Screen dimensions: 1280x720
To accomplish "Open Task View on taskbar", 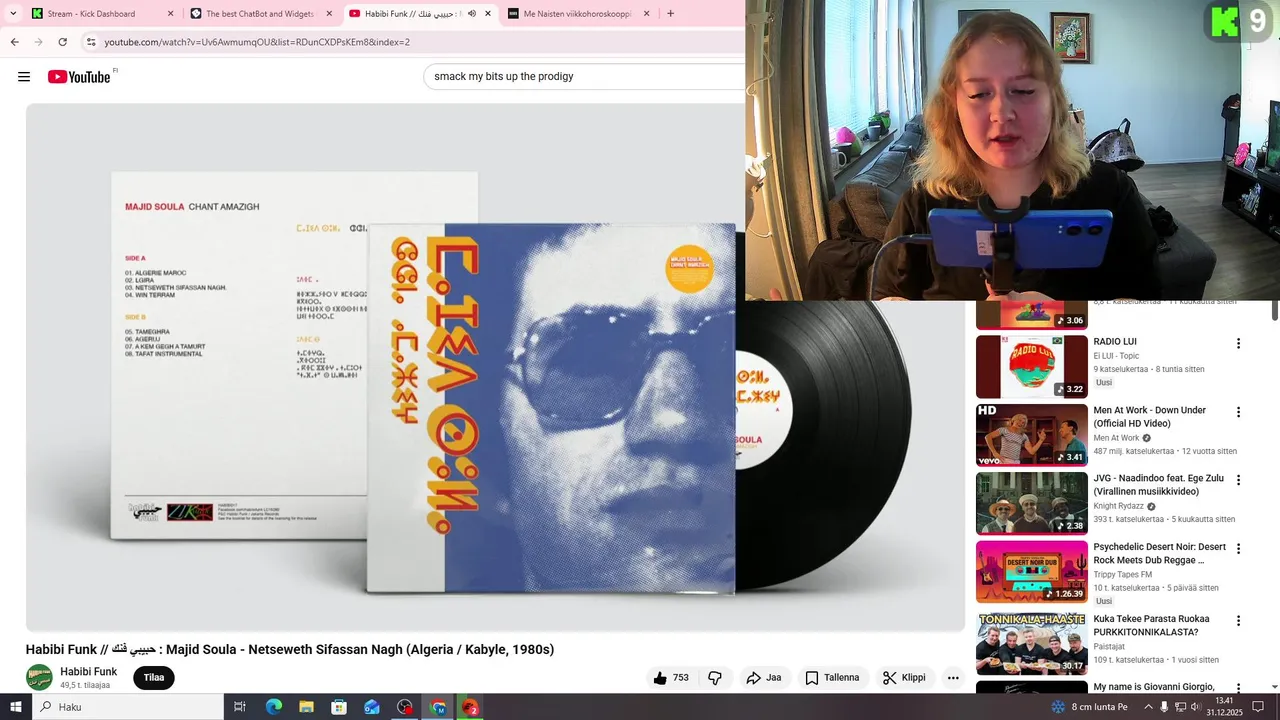I will (x=240, y=707).
